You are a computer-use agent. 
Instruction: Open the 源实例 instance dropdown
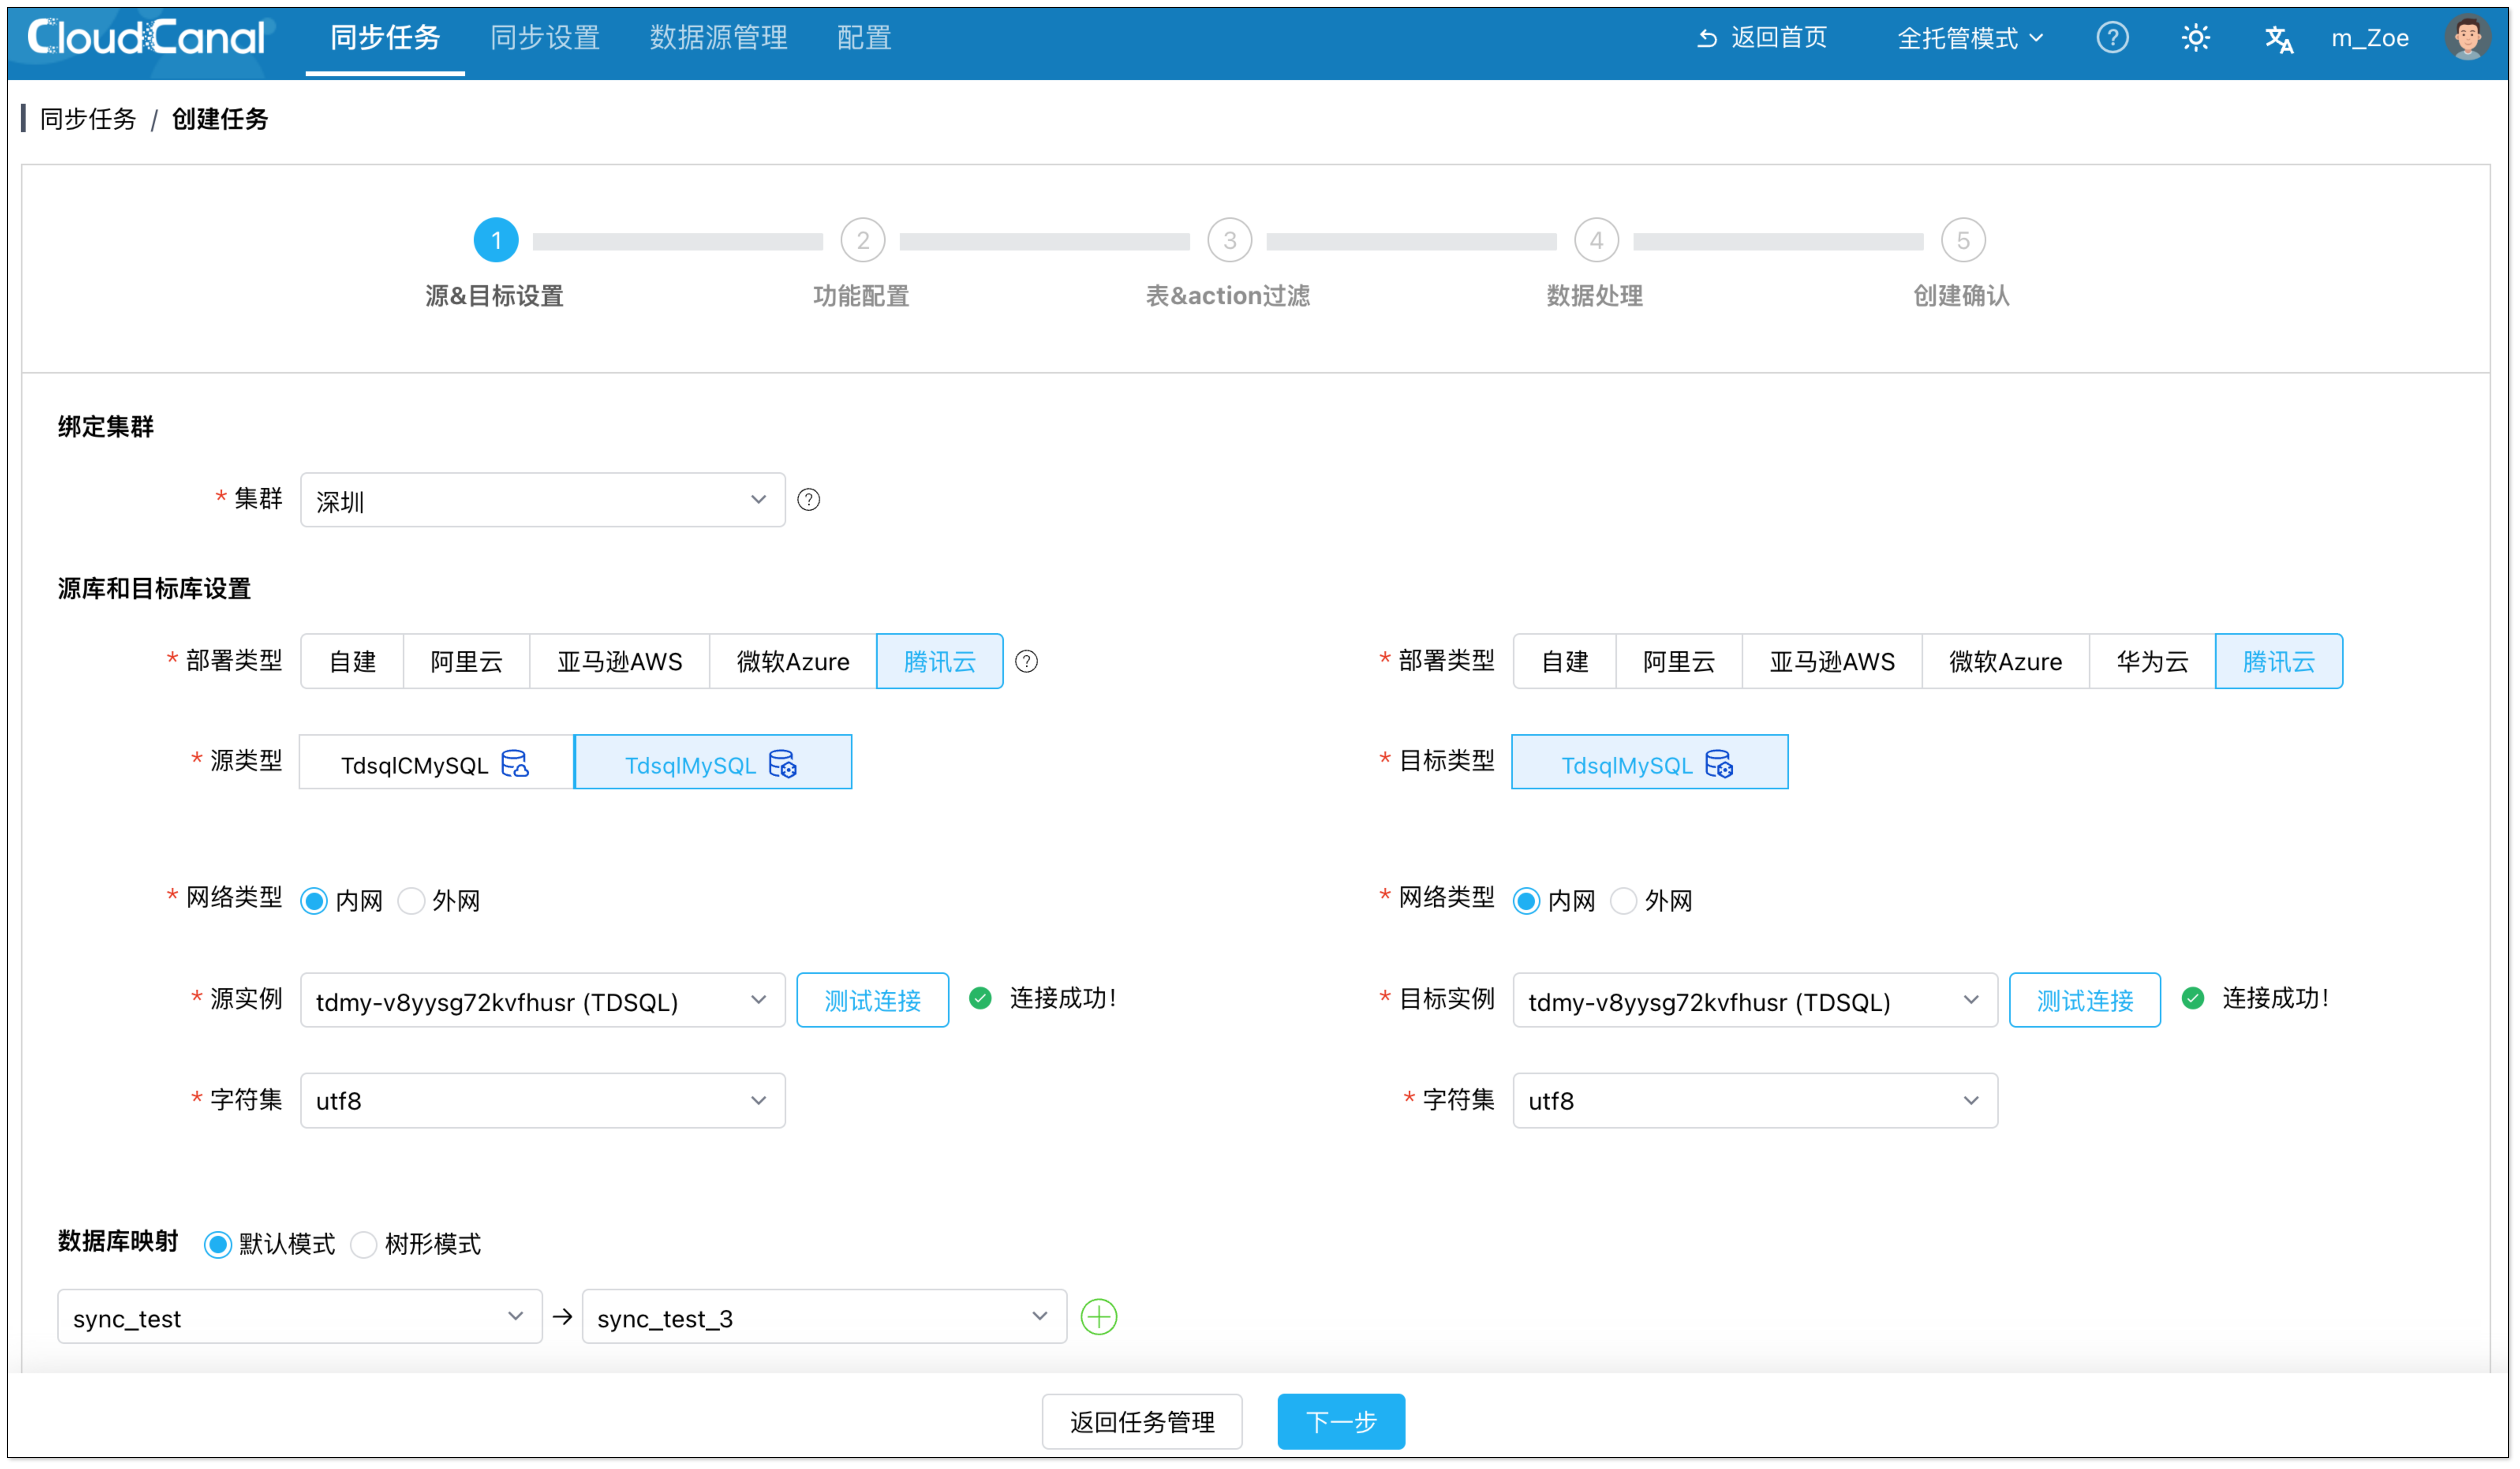coord(542,1000)
